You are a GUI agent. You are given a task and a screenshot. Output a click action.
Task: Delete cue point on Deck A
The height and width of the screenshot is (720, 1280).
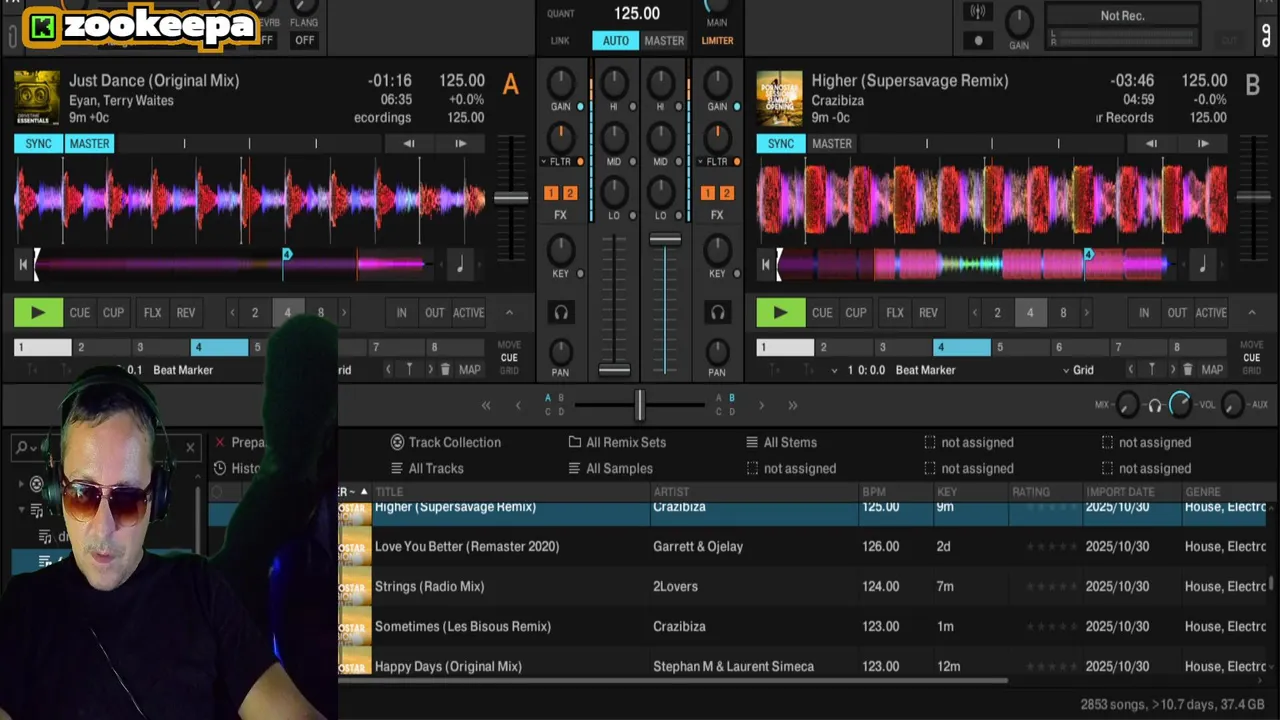pyautogui.click(x=445, y=370)
